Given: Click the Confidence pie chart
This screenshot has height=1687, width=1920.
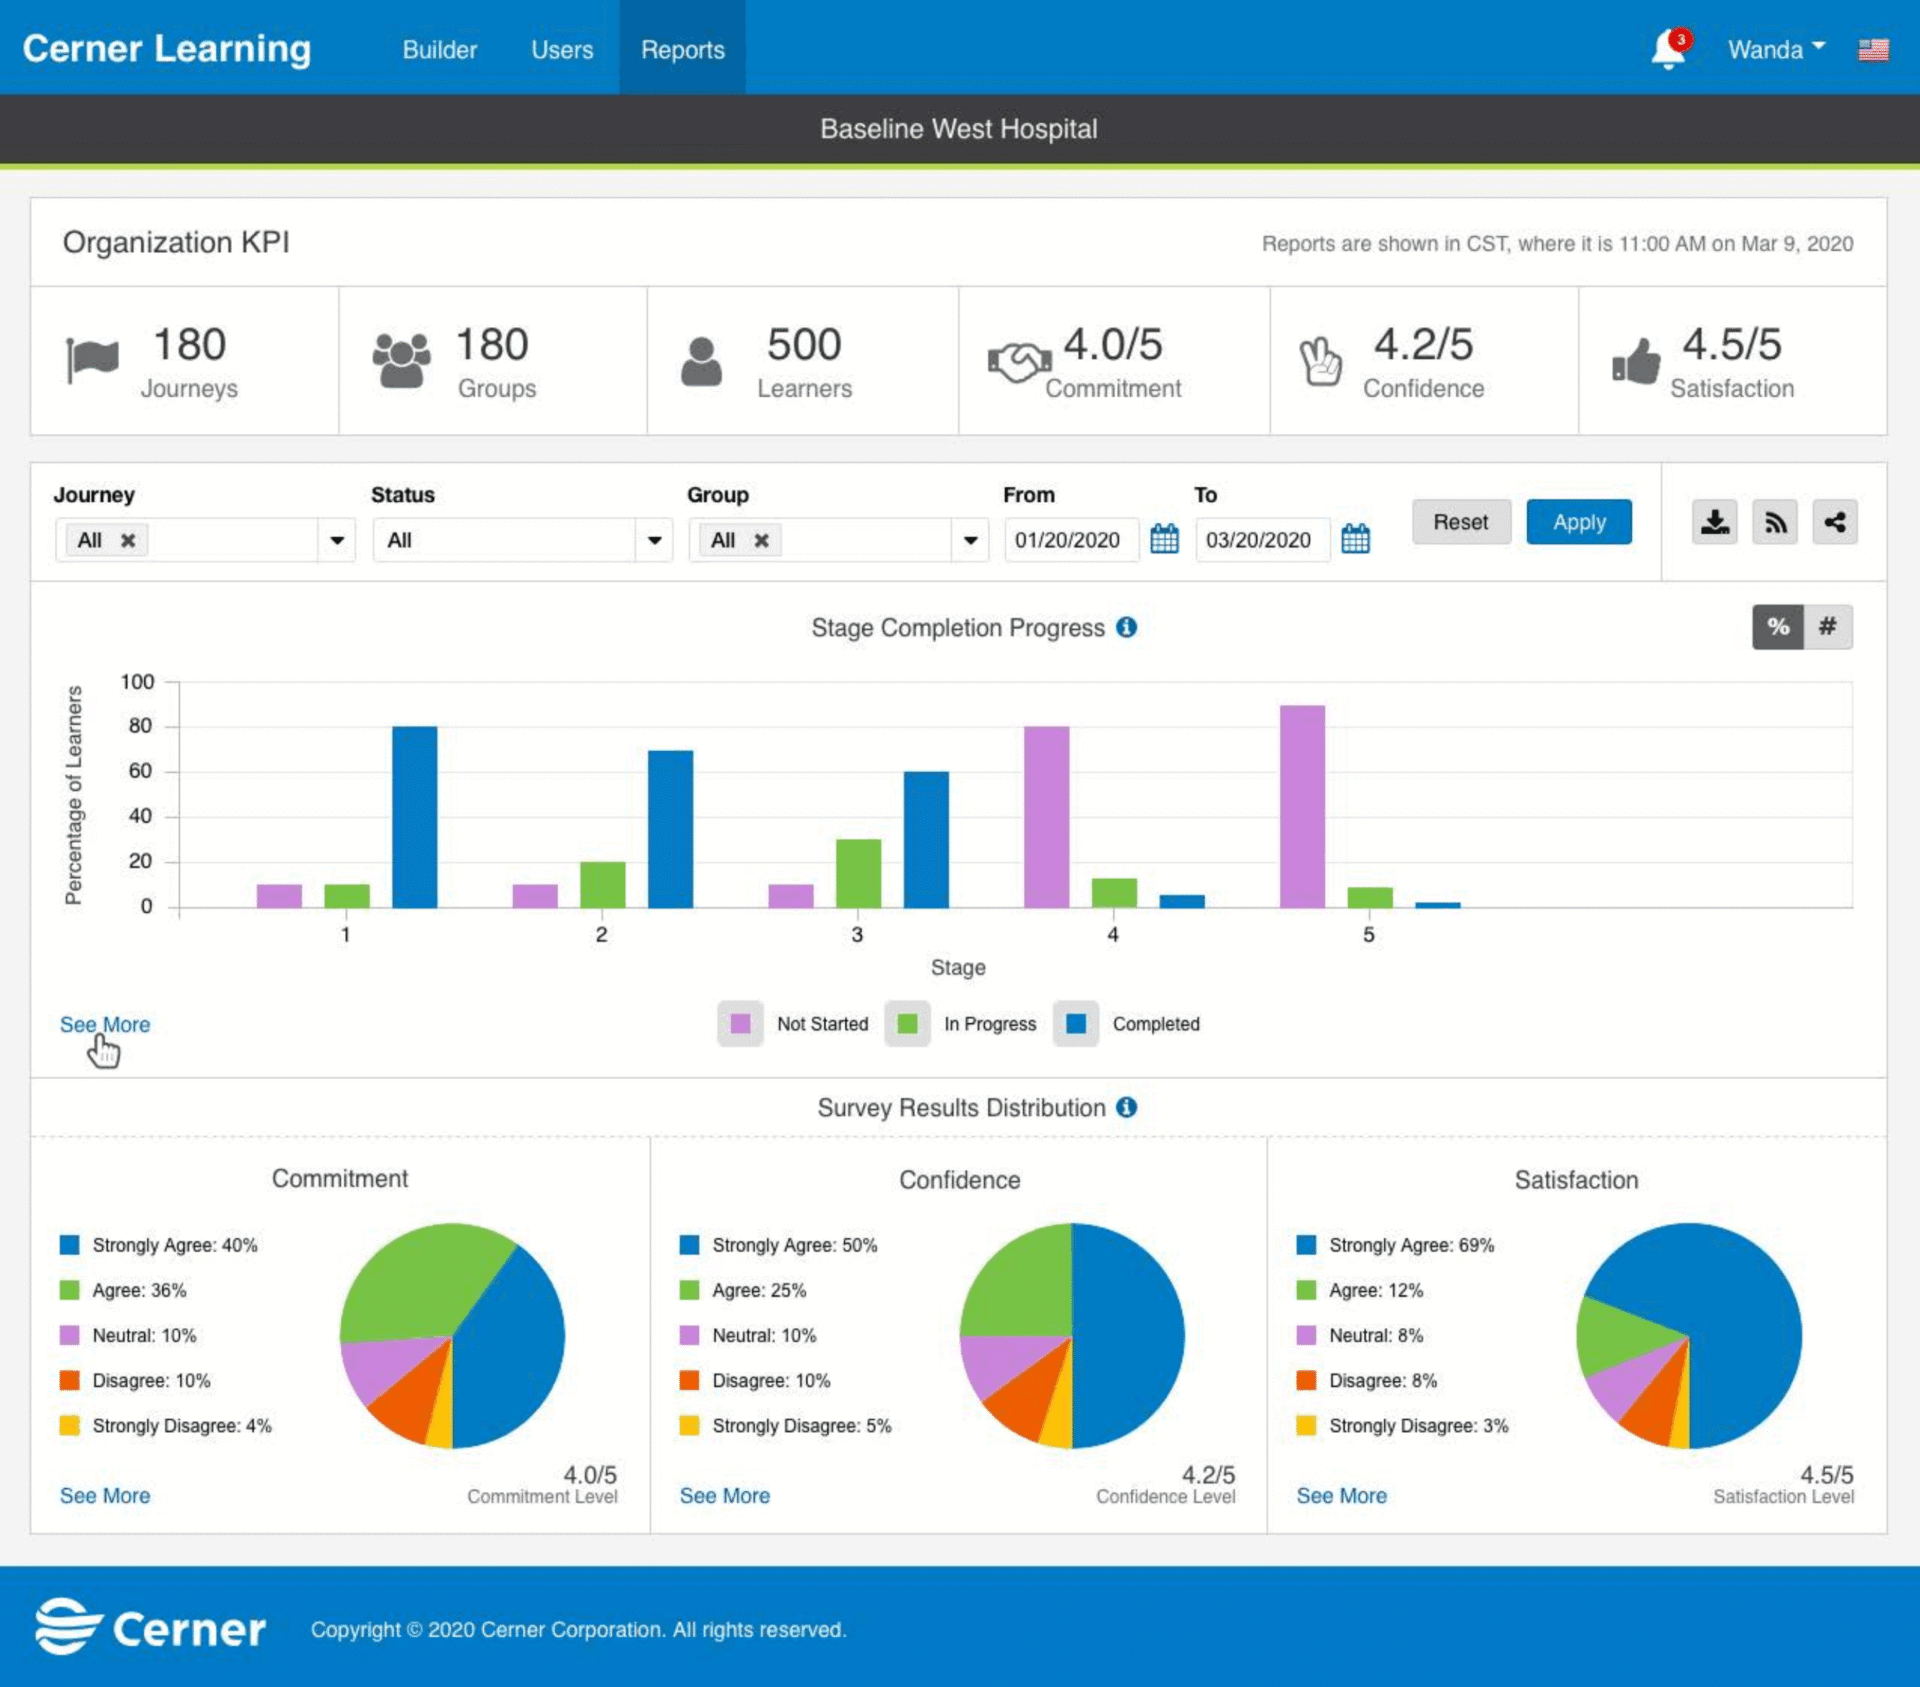Looking at the screenshot, I should point(1072,1335).
